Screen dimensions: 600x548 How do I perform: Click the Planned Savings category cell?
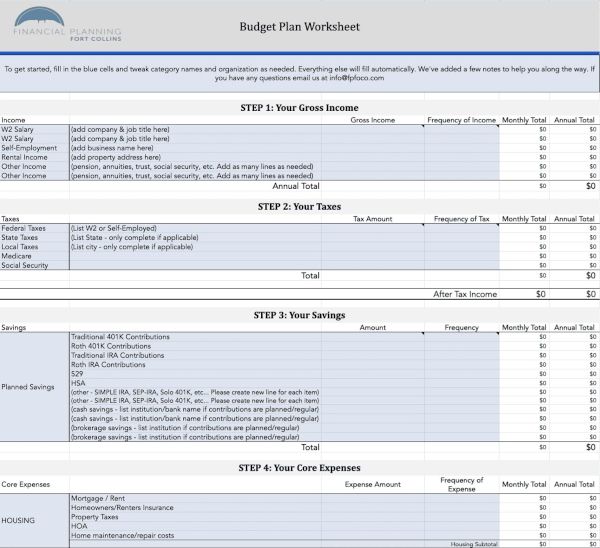click(34, 387)
